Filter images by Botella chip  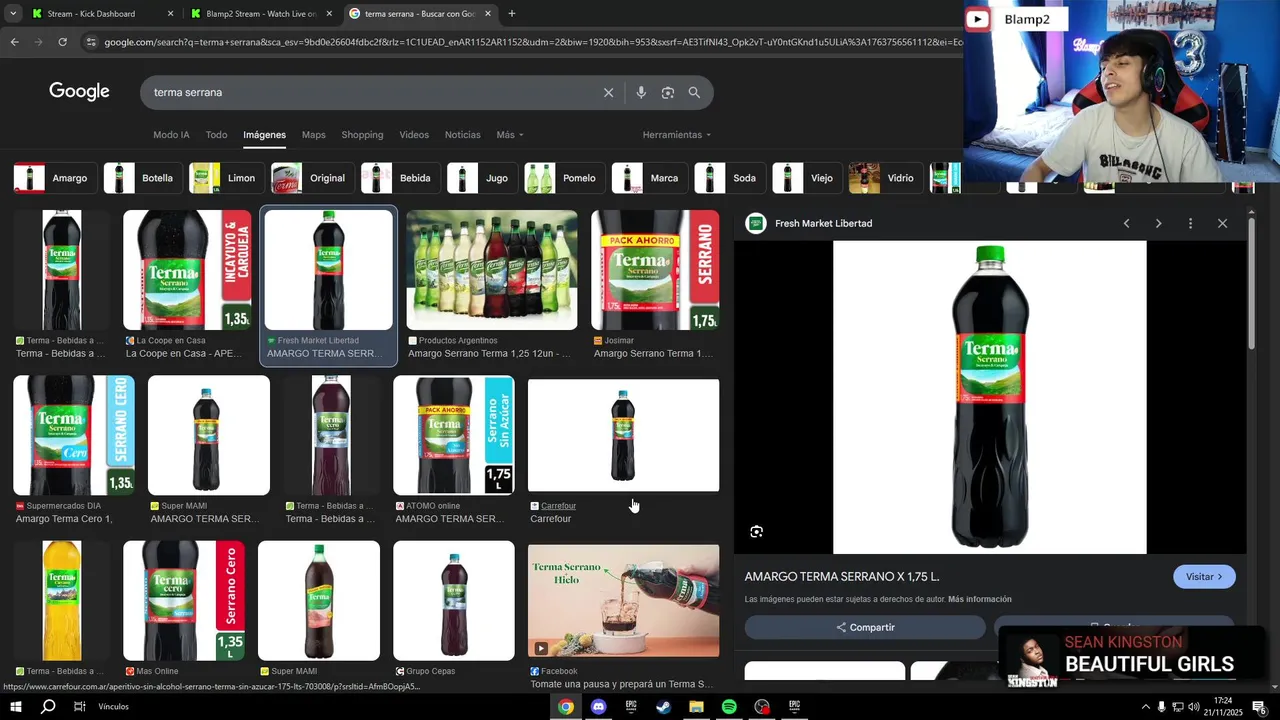(142, 178)
